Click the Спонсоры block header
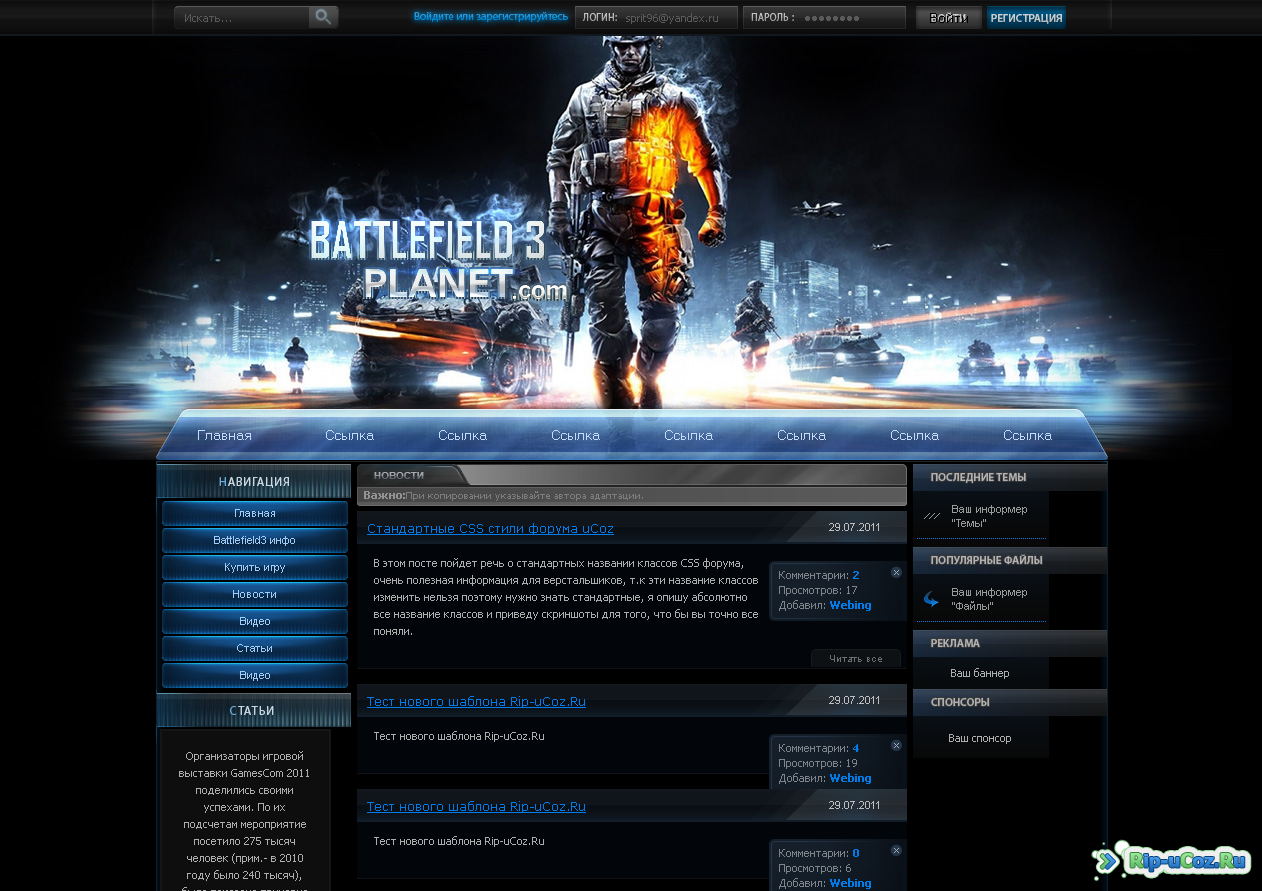Image resolution: width=1262 pixels, height=891 pixels. point(1010,702)
